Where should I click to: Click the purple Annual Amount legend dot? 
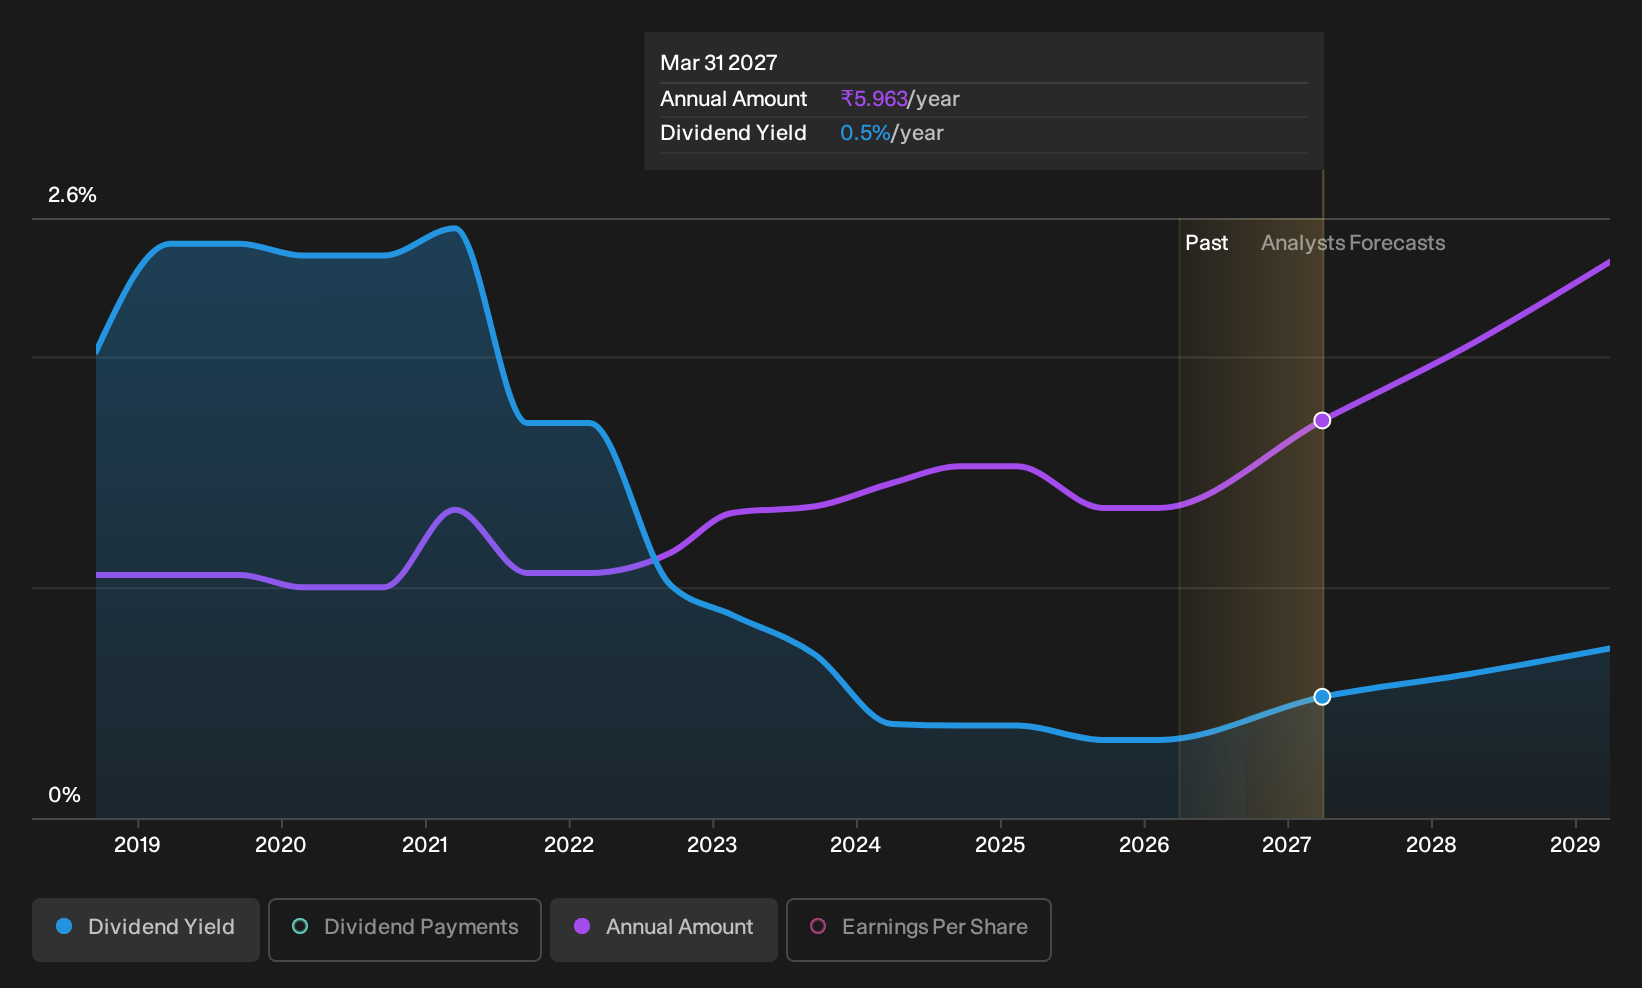point(582,926)
